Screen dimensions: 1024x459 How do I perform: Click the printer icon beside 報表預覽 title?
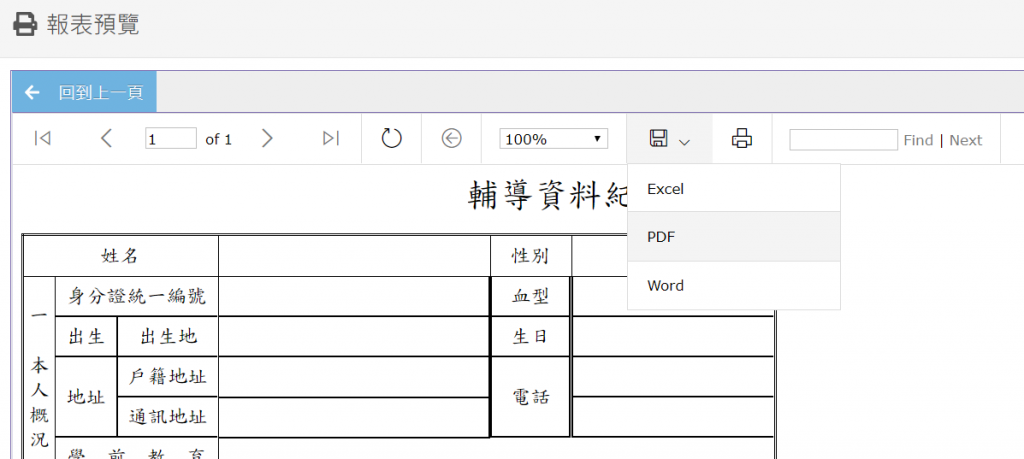(25, 25)
